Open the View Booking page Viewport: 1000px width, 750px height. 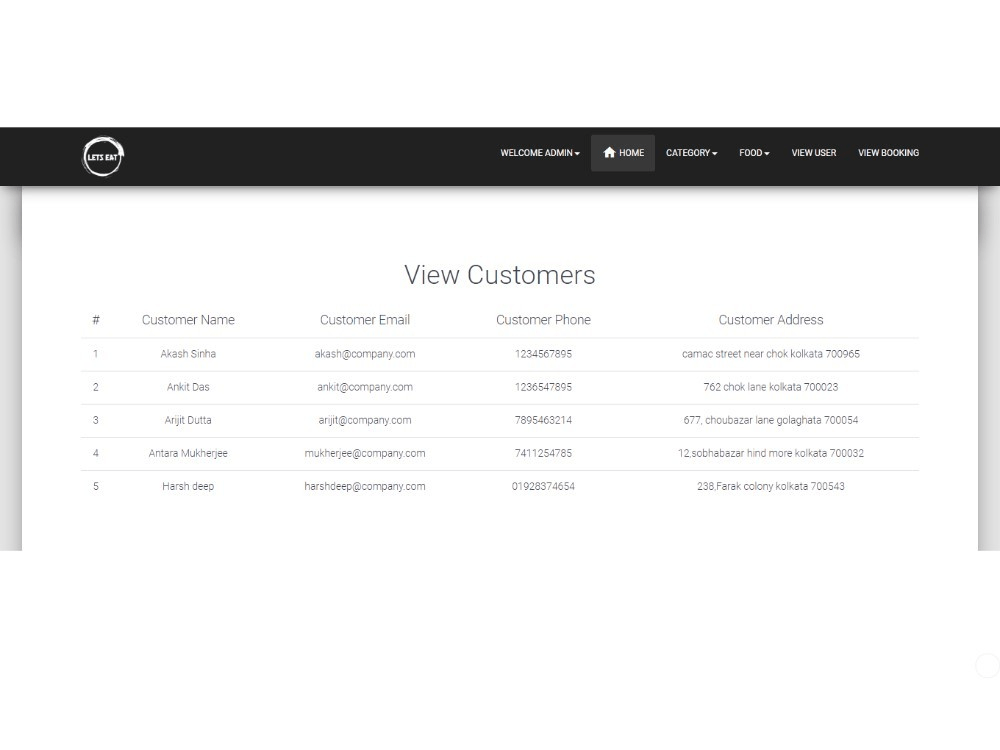click(888, 153)
